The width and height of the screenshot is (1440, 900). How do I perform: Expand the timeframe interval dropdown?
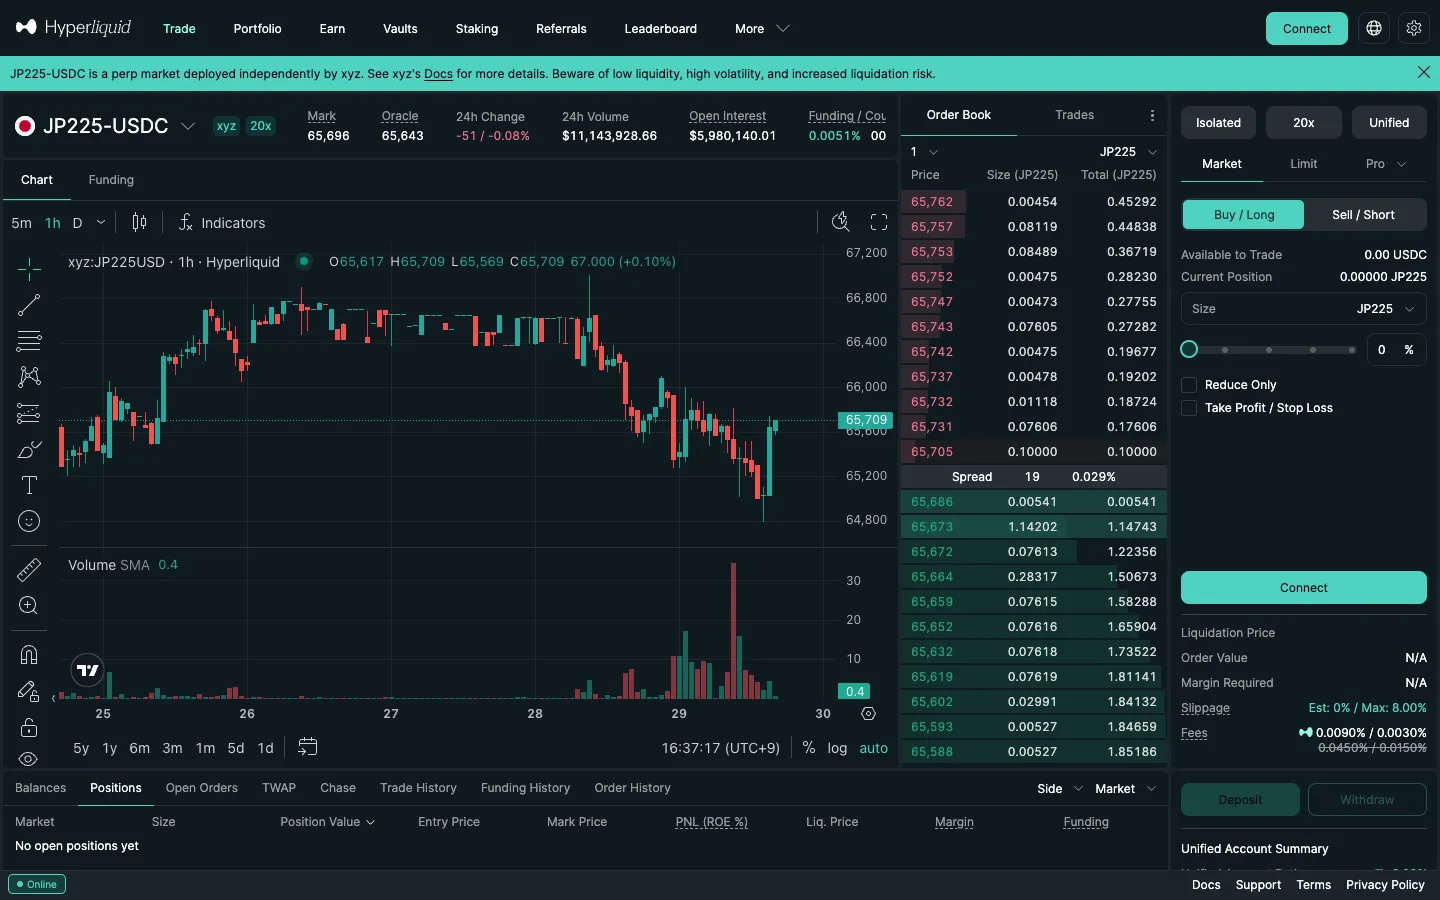point(101,222)
